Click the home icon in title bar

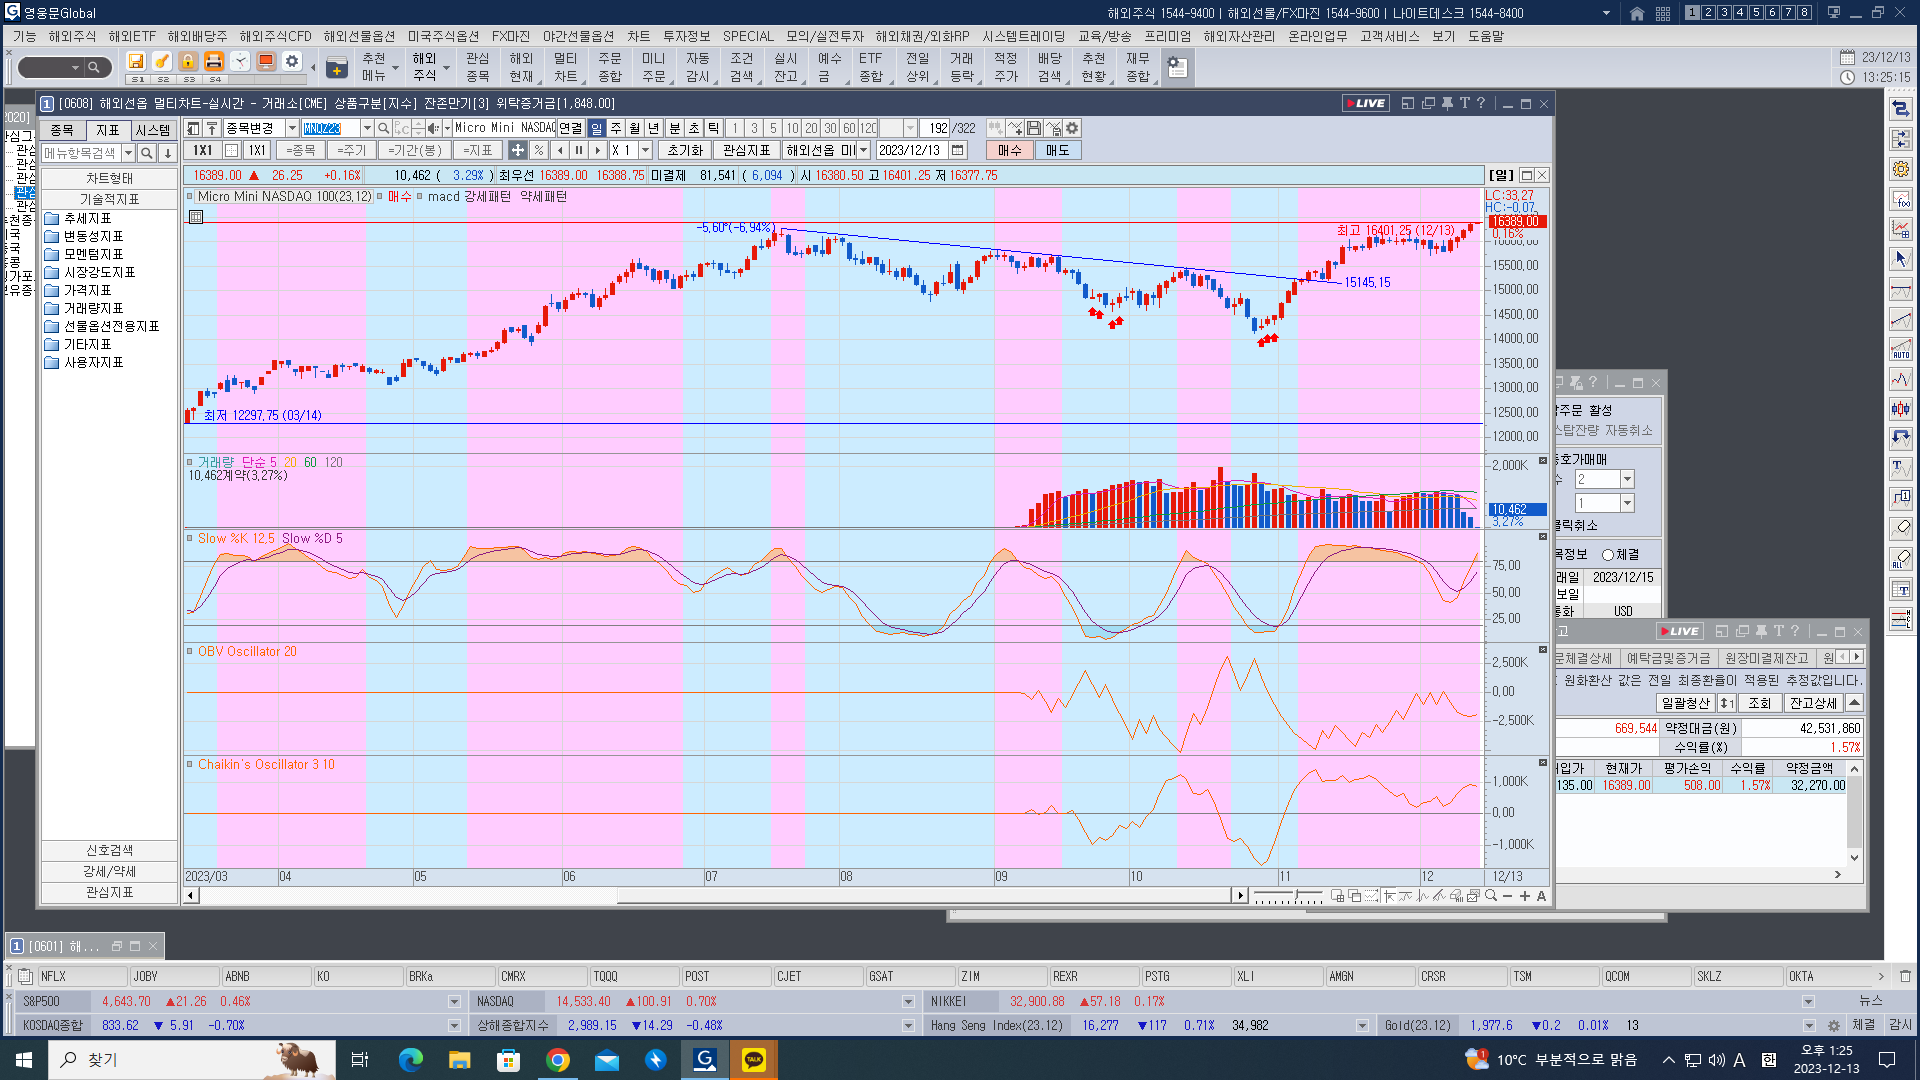click(1637, 13)
